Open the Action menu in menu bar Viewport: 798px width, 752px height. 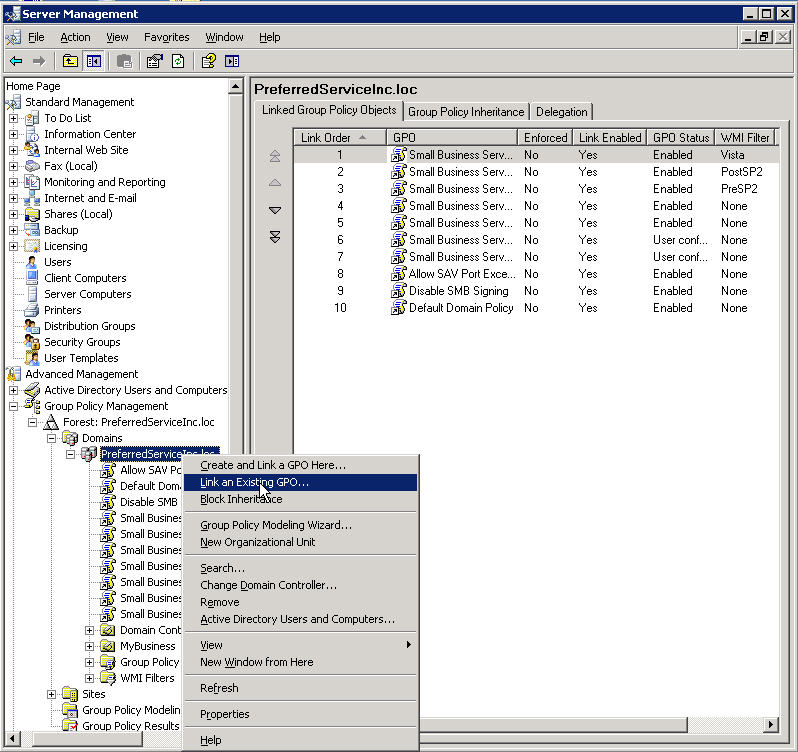pos(75,37)
